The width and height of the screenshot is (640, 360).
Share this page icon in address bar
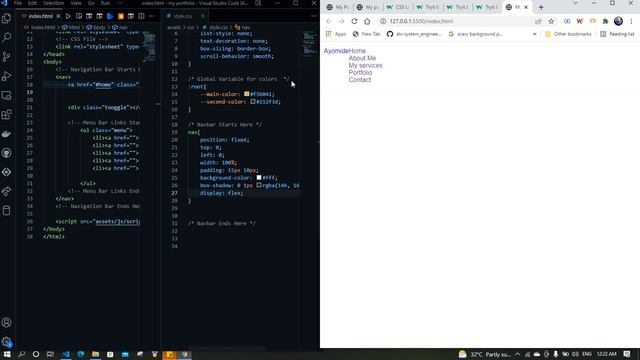pyautogui.click(x=538, y=21)
